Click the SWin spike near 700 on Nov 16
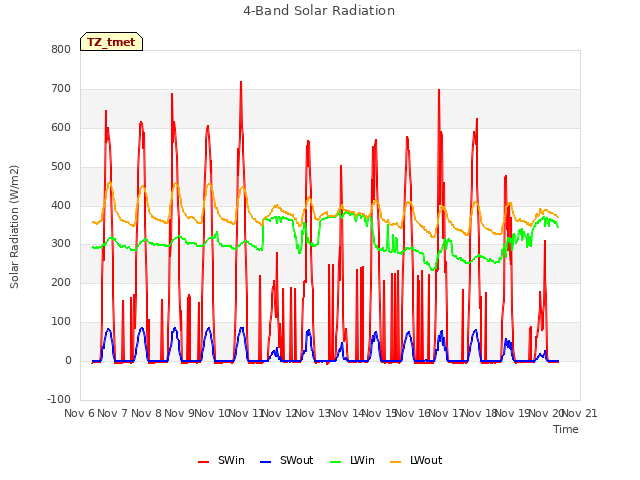Image resolution: width=640 pixels, height=480 pixels. (x=439, y=90)
